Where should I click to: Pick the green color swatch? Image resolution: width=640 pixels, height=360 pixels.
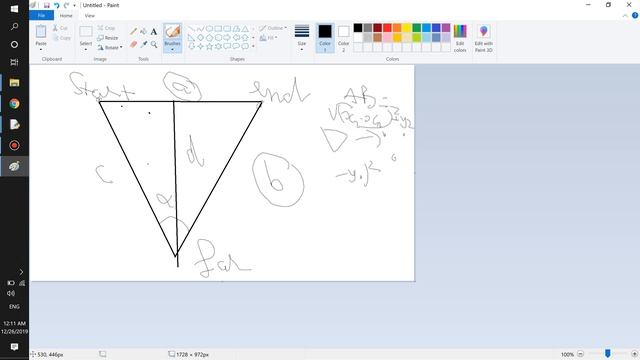tap(417, 28)
